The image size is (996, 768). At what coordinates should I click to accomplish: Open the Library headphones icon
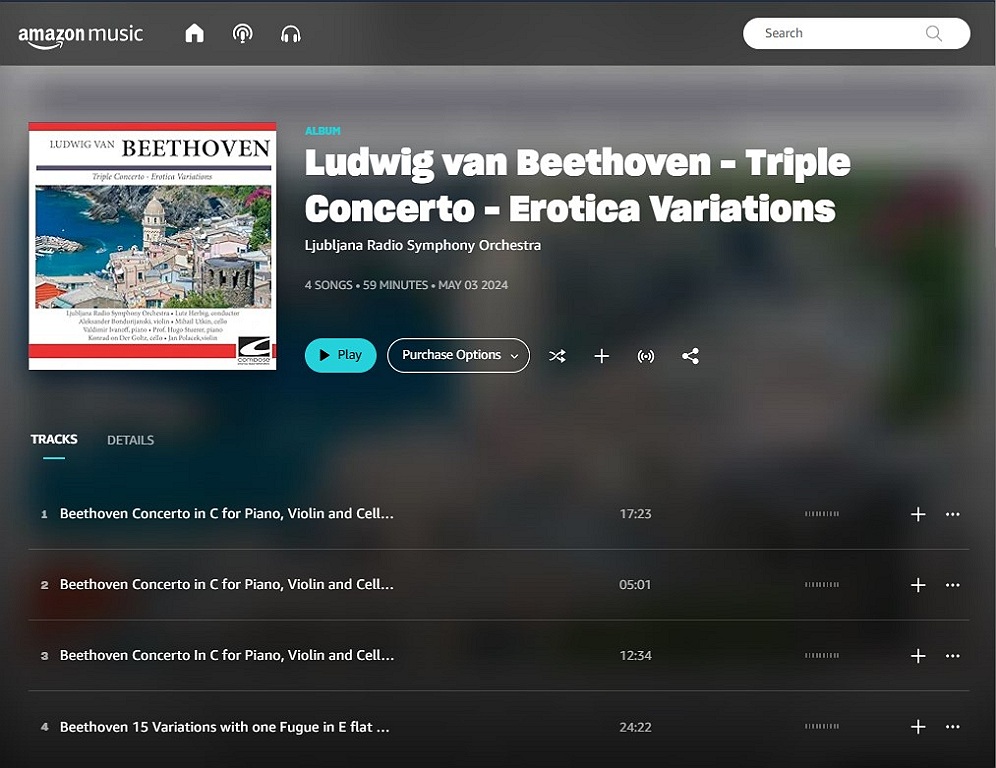tap(291, 34)
